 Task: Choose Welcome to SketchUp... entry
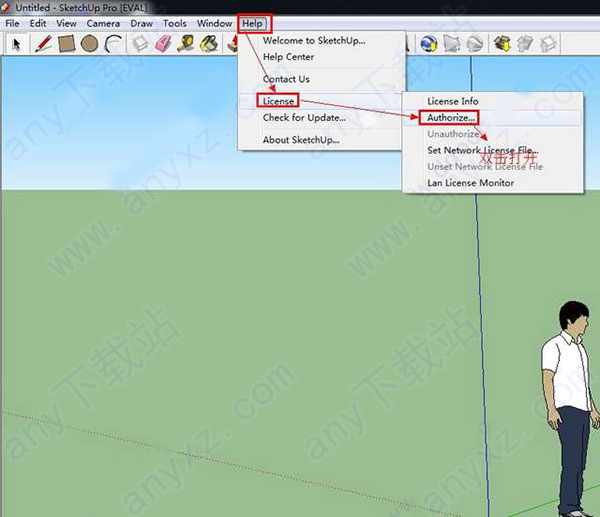[x=314, y=40]
